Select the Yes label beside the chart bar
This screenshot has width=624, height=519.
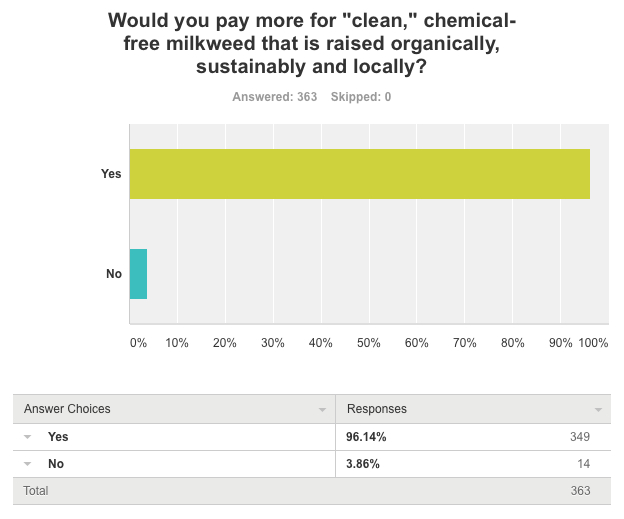[111, 174]
